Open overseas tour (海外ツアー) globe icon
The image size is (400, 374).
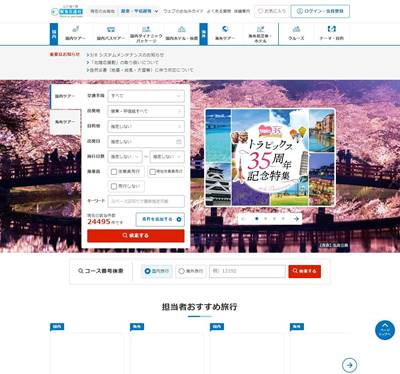point(225,29)
